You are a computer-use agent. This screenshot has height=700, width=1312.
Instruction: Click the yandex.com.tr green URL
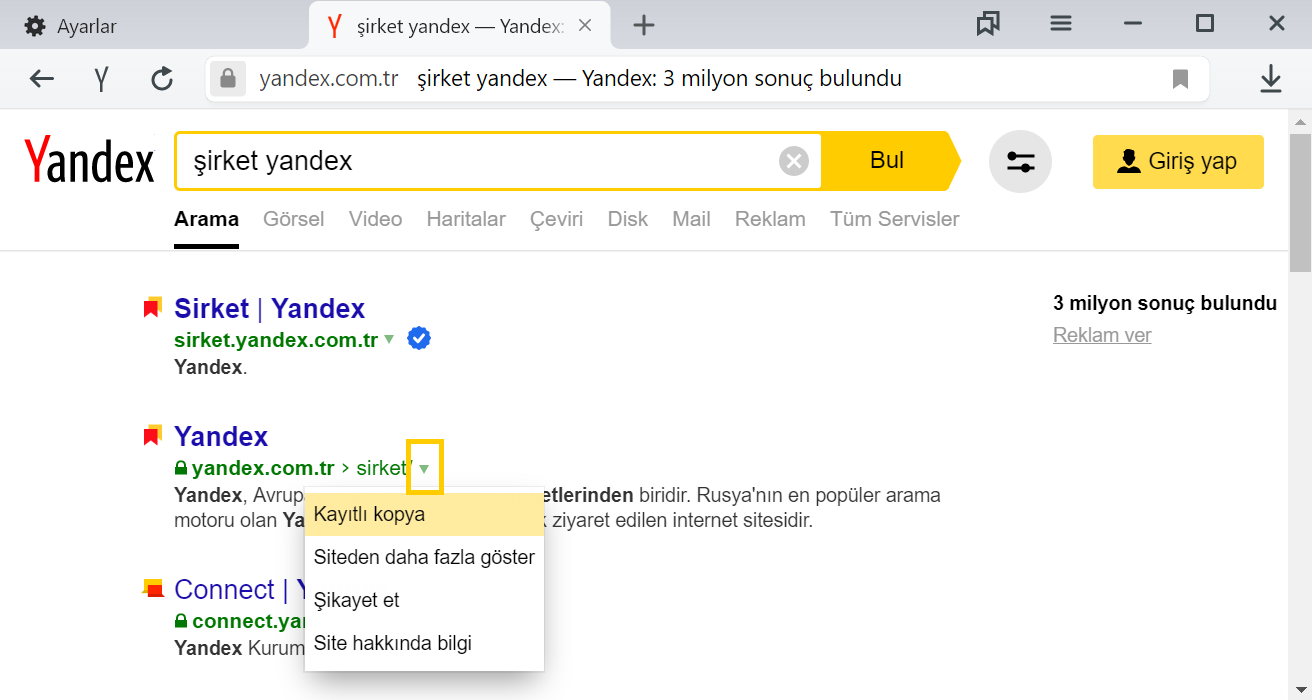(262, 468)
